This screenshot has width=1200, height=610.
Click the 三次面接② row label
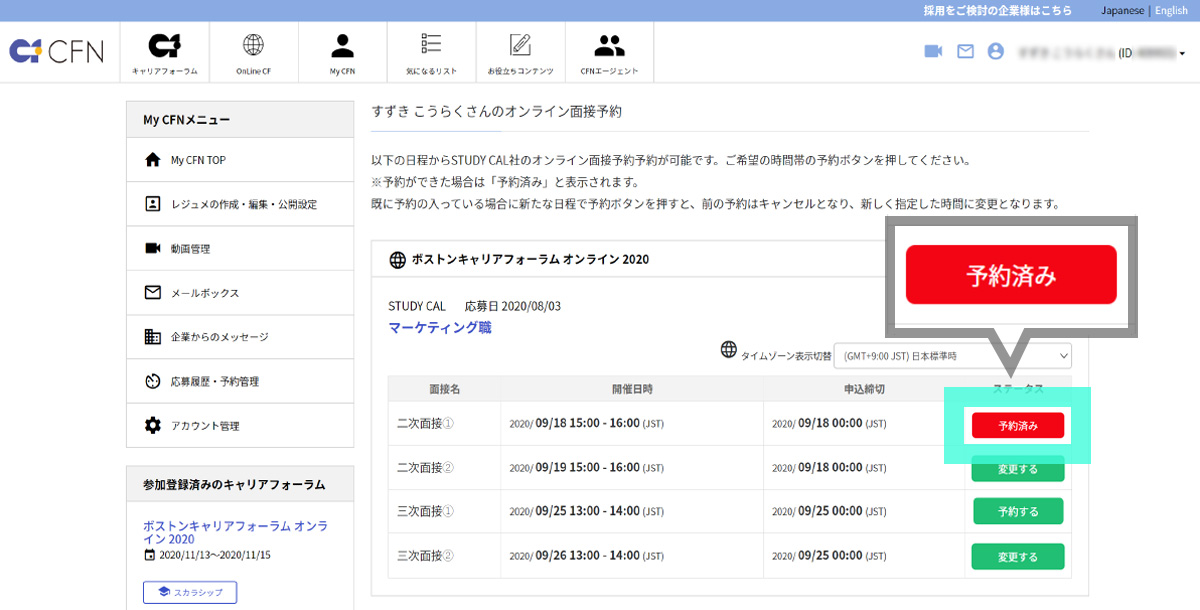point(425,555)
